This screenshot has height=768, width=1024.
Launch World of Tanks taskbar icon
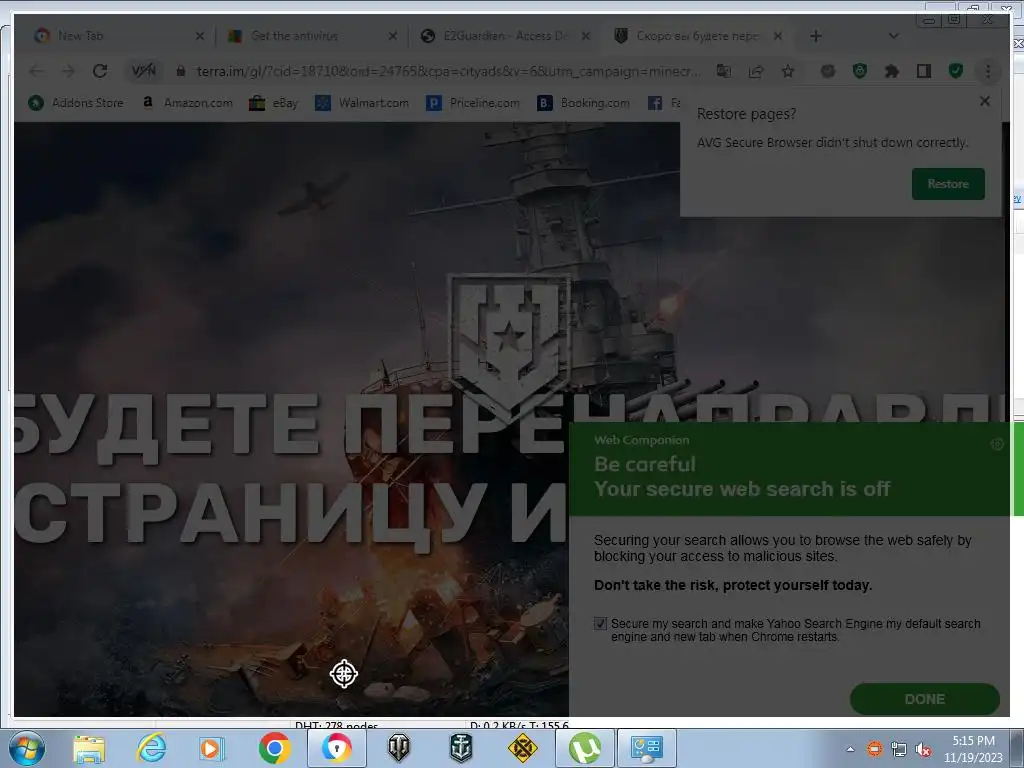[398, 748]
